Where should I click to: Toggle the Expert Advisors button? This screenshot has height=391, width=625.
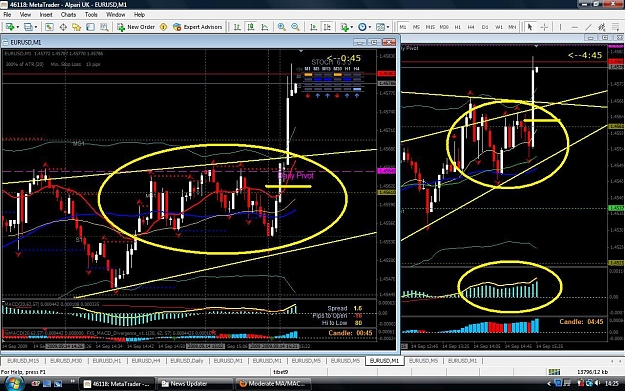click(x=198, y=27)
